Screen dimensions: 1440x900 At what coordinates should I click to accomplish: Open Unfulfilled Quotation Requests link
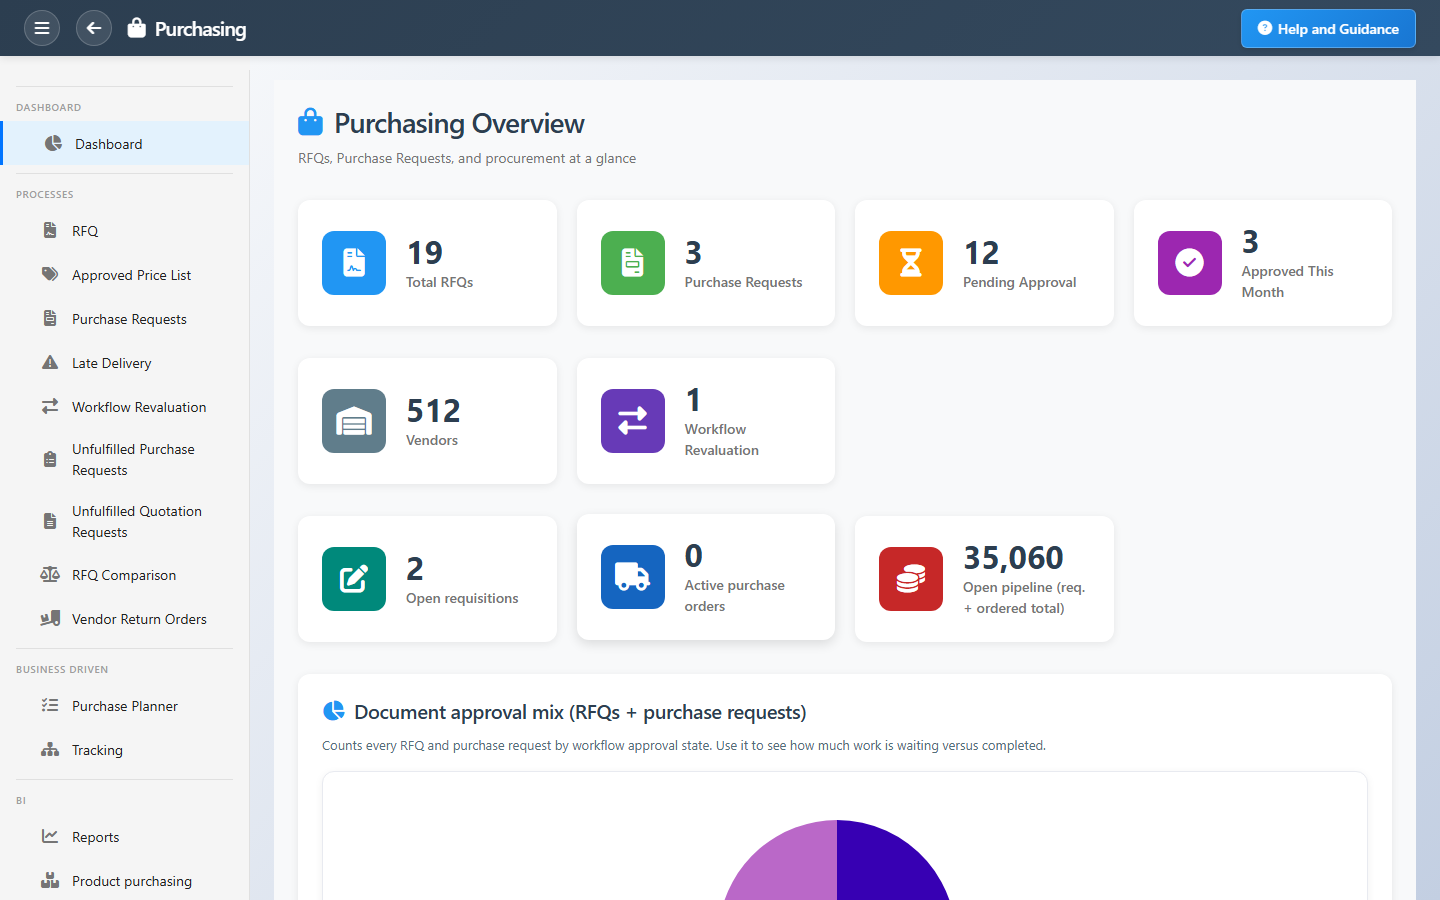[x=125, y=522]
